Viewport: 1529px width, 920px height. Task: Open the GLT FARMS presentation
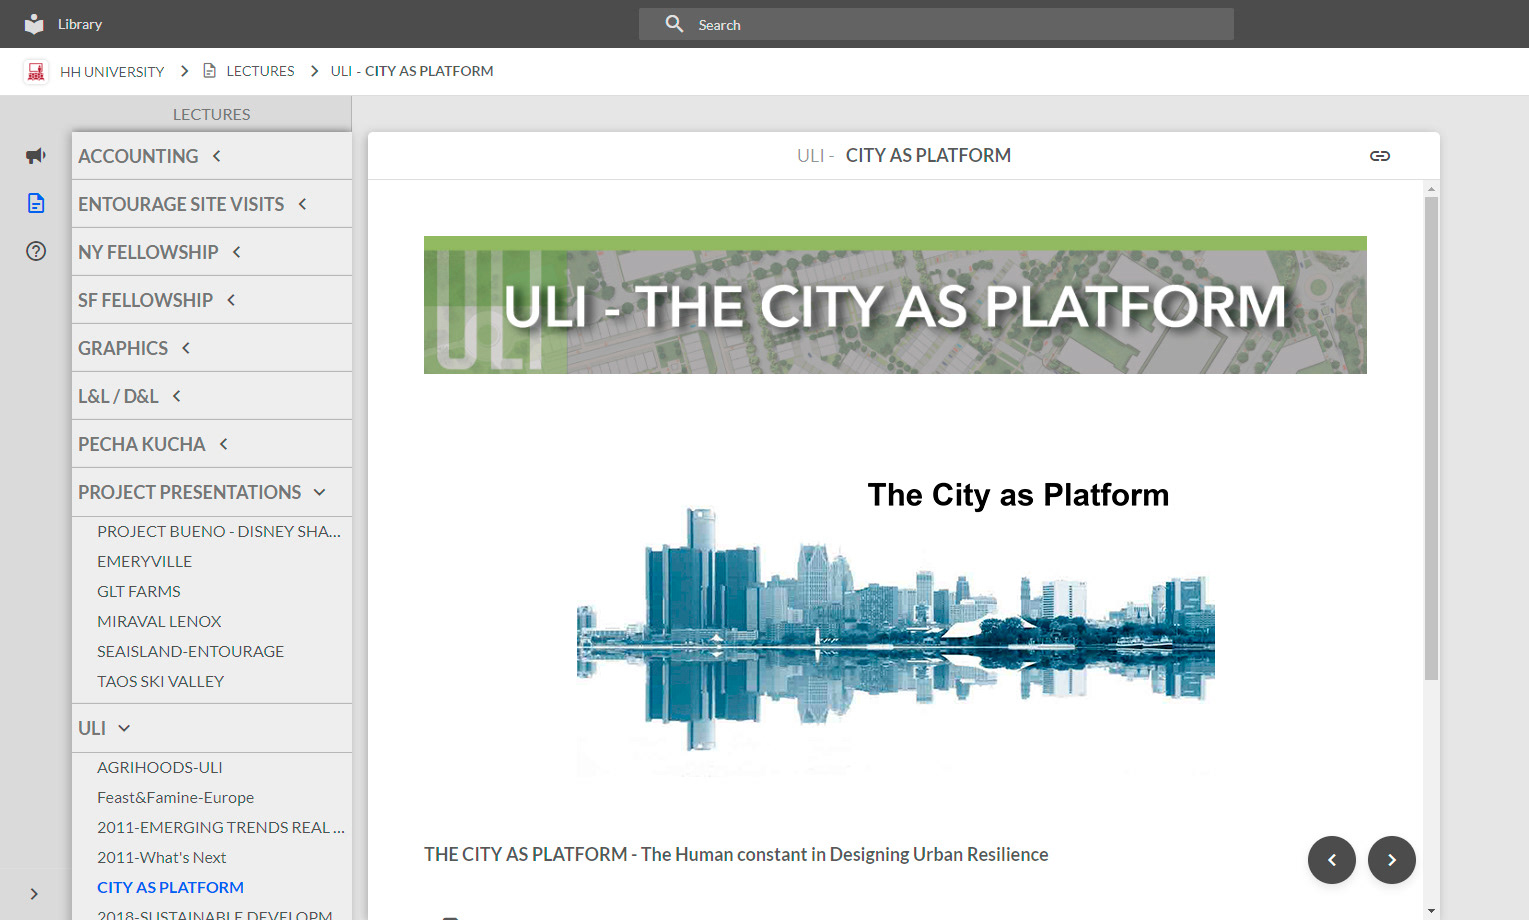pos(139,591)
